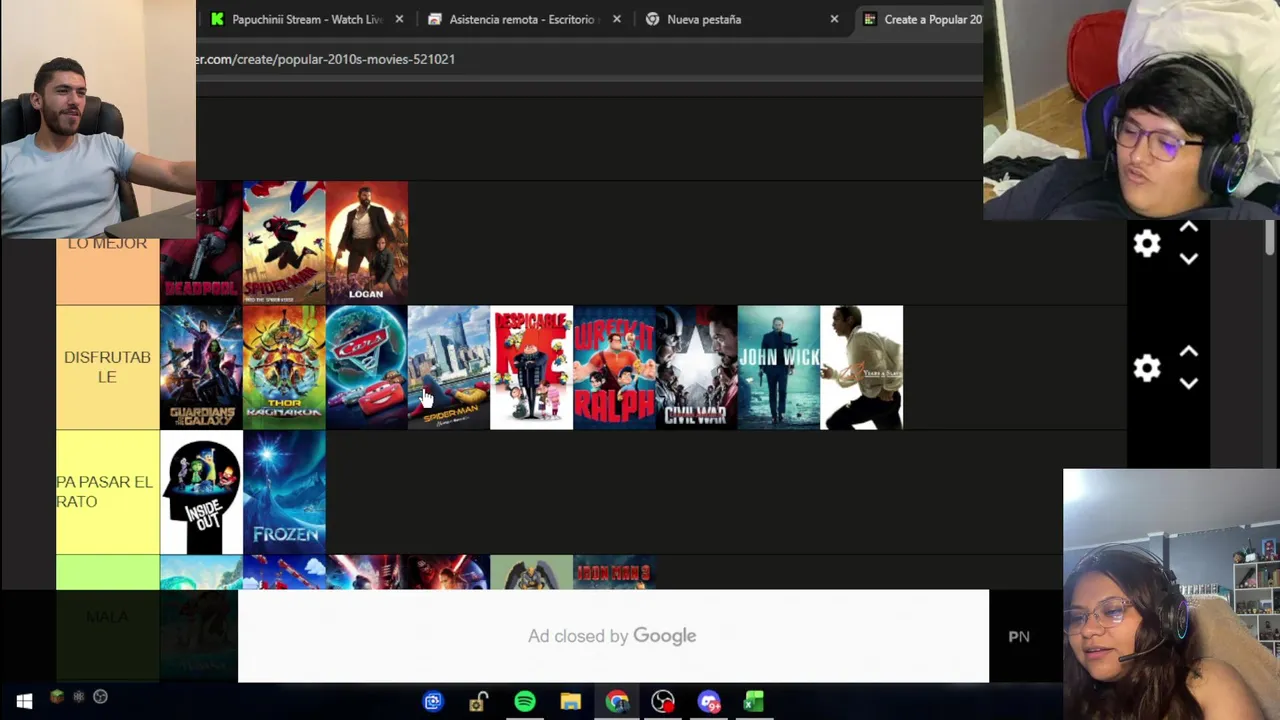Open OBS Studio from the taskbar
The height and width of the screenshot is (720, 1280).
coord(663,702)
